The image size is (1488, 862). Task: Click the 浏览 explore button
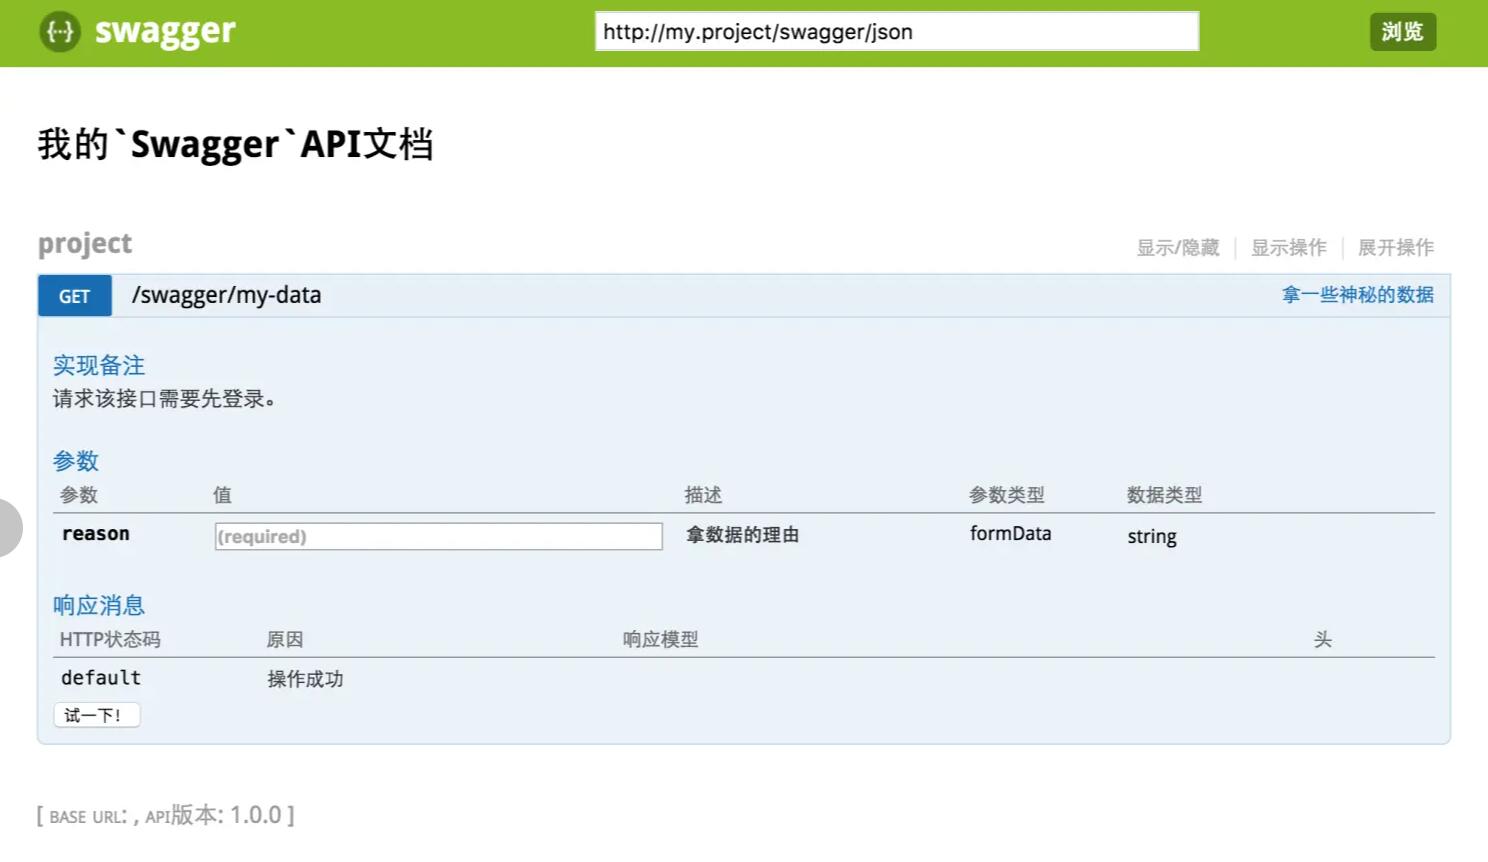coord(1402,32)
